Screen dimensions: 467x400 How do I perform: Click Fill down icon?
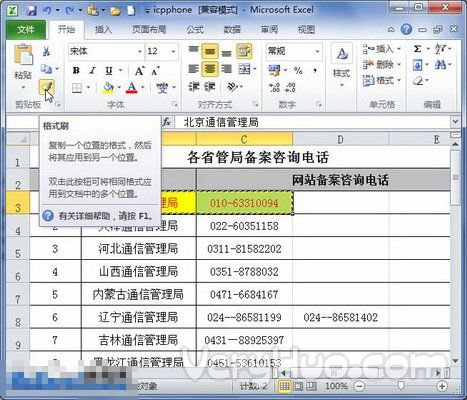[417, 65]
